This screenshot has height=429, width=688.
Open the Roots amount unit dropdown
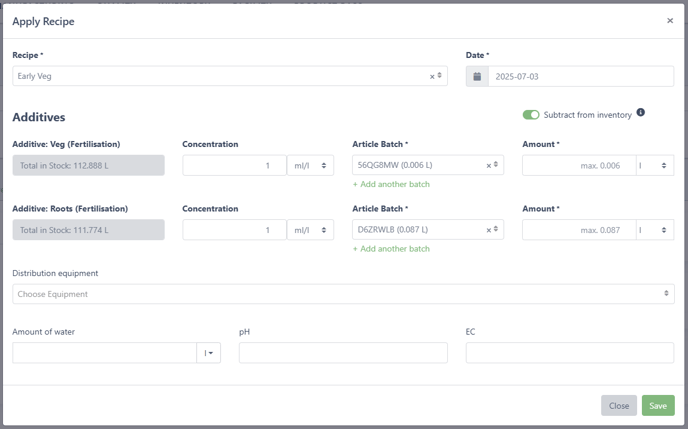click(x=655, y=230)
